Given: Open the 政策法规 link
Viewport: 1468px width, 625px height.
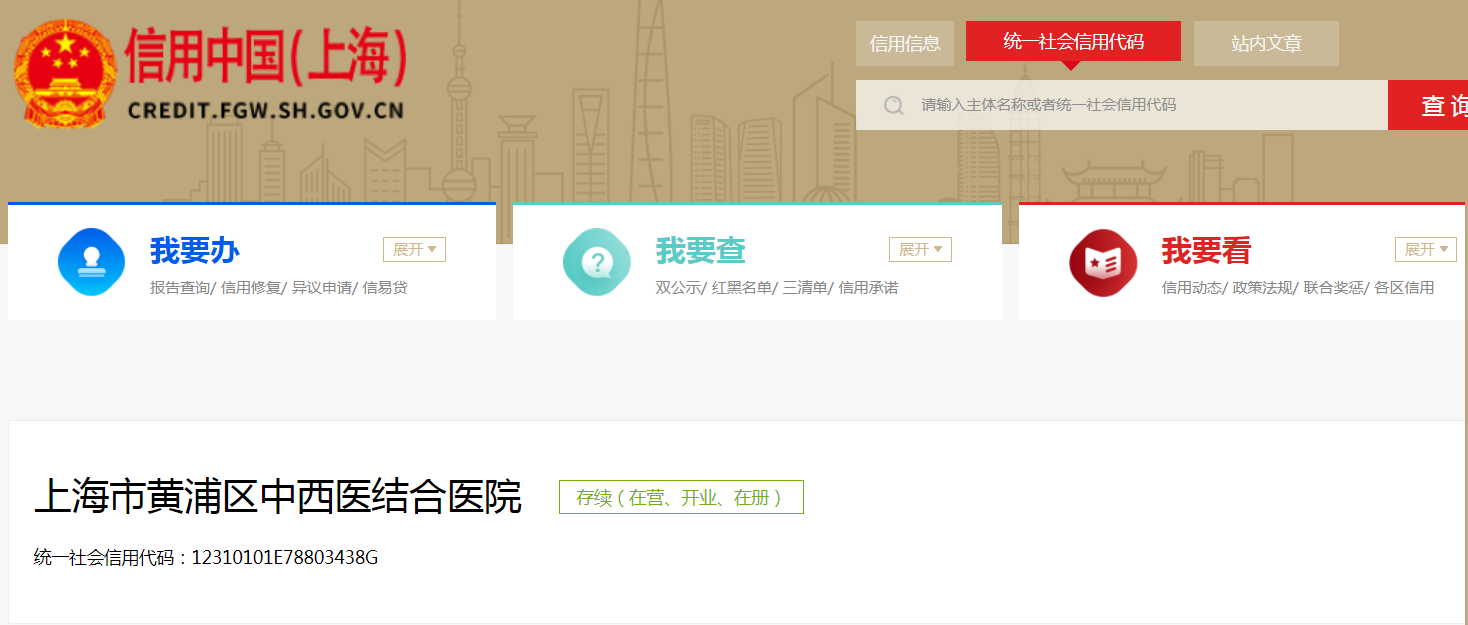Looking at the screenshot, I should 1263,288.
